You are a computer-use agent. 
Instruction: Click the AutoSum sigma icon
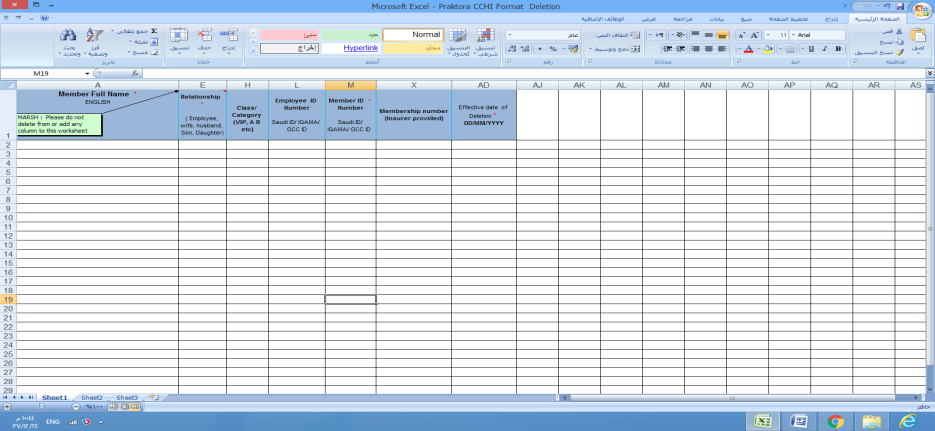tap(154, 30)
